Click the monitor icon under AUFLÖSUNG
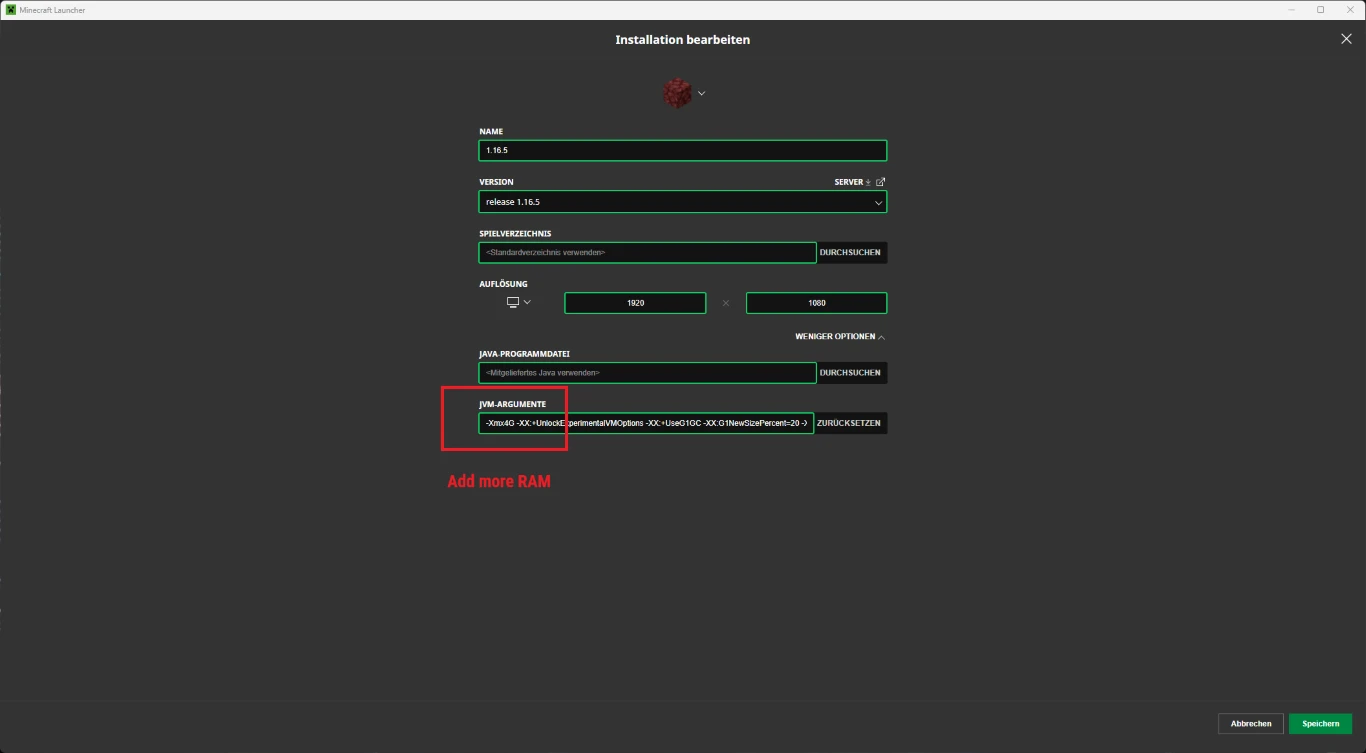This screenshot has width=1366, height=753. [512, 301]
